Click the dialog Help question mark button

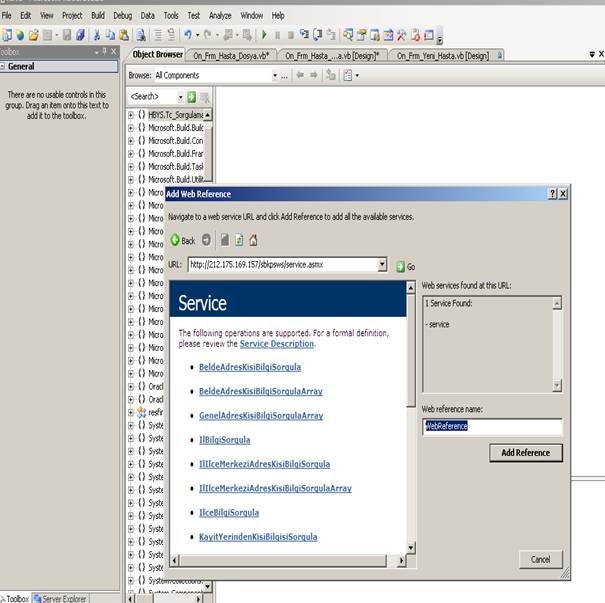click(553, 194)
